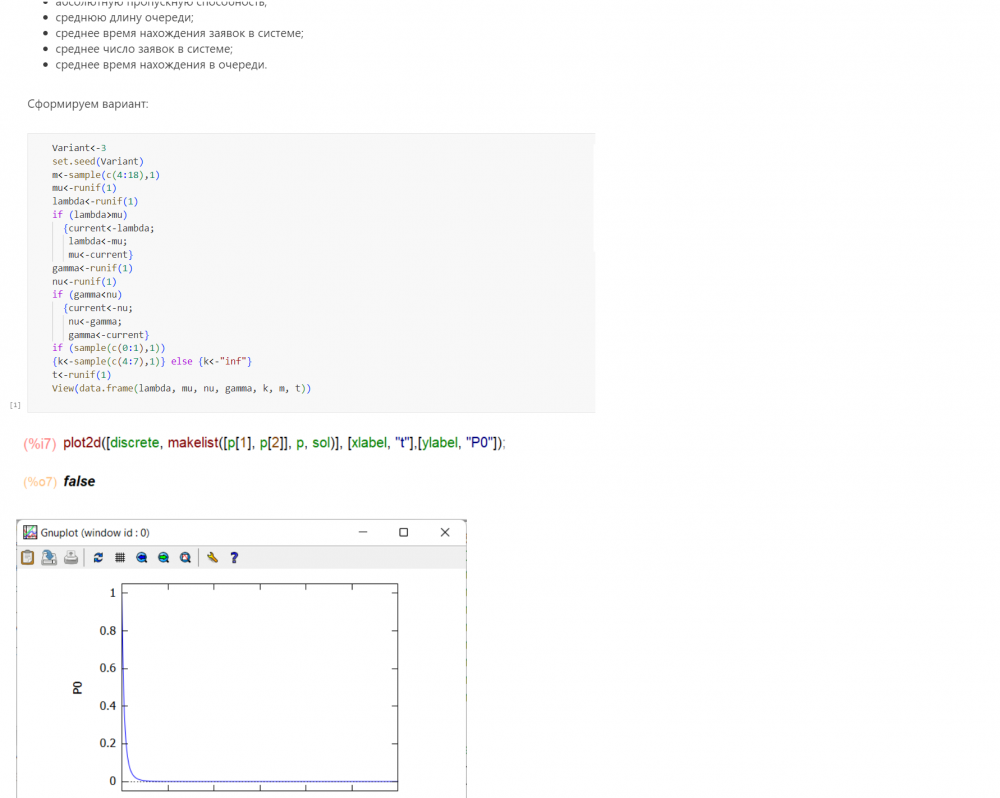Minimize the Gnuplot window

[x=362, y=533]
